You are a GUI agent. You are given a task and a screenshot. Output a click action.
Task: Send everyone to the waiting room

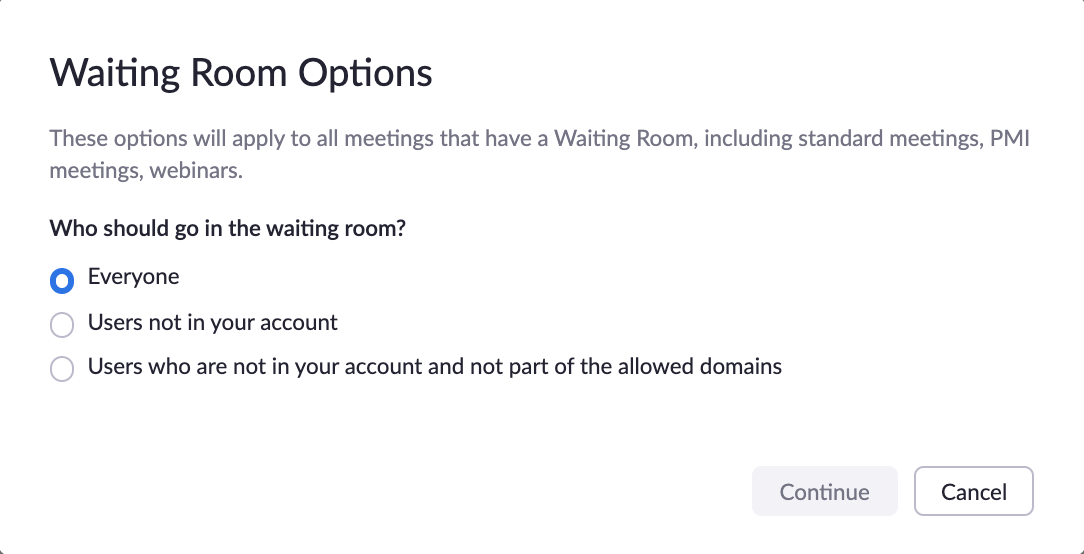coord(62,282)
